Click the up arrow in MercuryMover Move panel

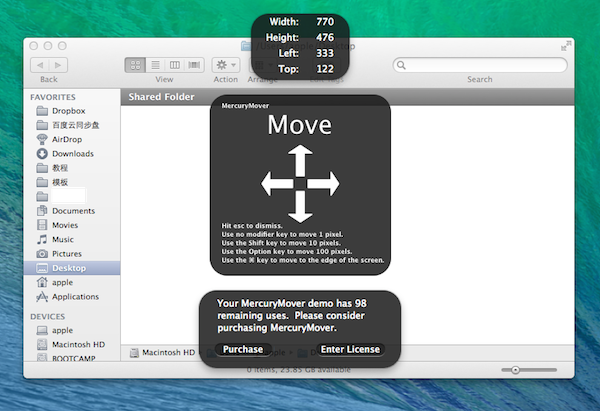tap(300, 160)
